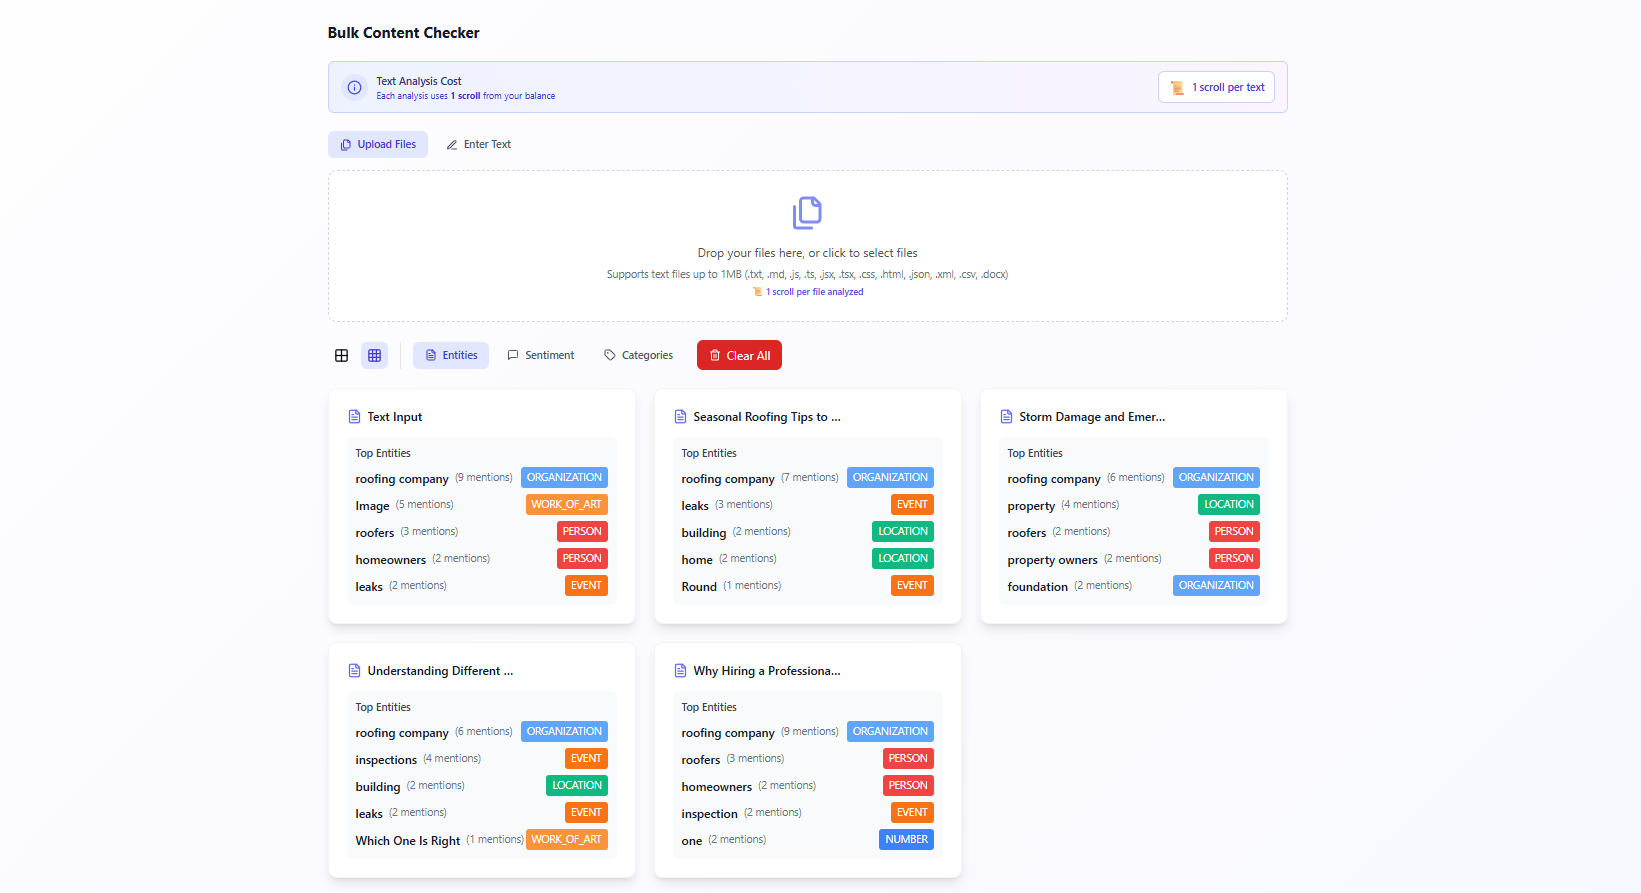1641x893 pixels.
Task: Click document icon on Storm Damage card
Action: pos(1006,417)
